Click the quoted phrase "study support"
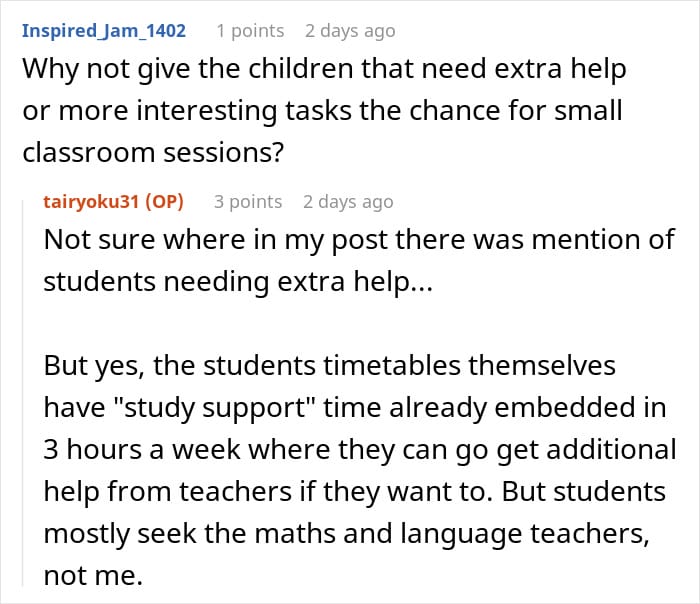The height and width of the screenshot is (604, 700). point(216,408)
